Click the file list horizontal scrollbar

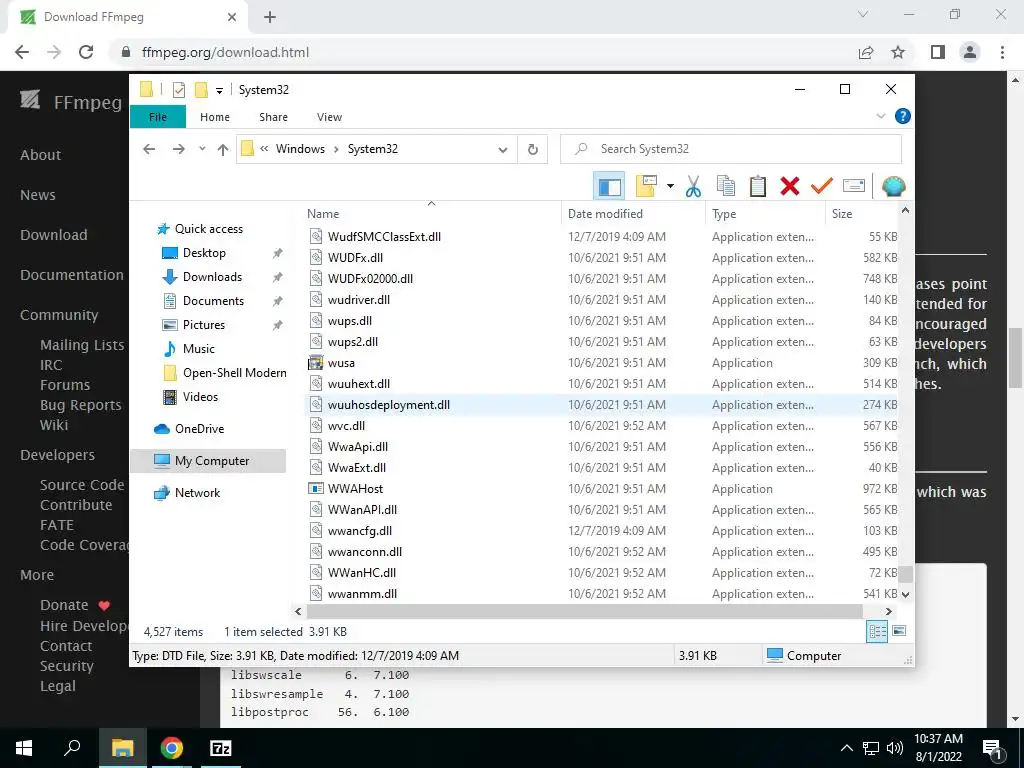pyautogui.click(x=584, y=612)
